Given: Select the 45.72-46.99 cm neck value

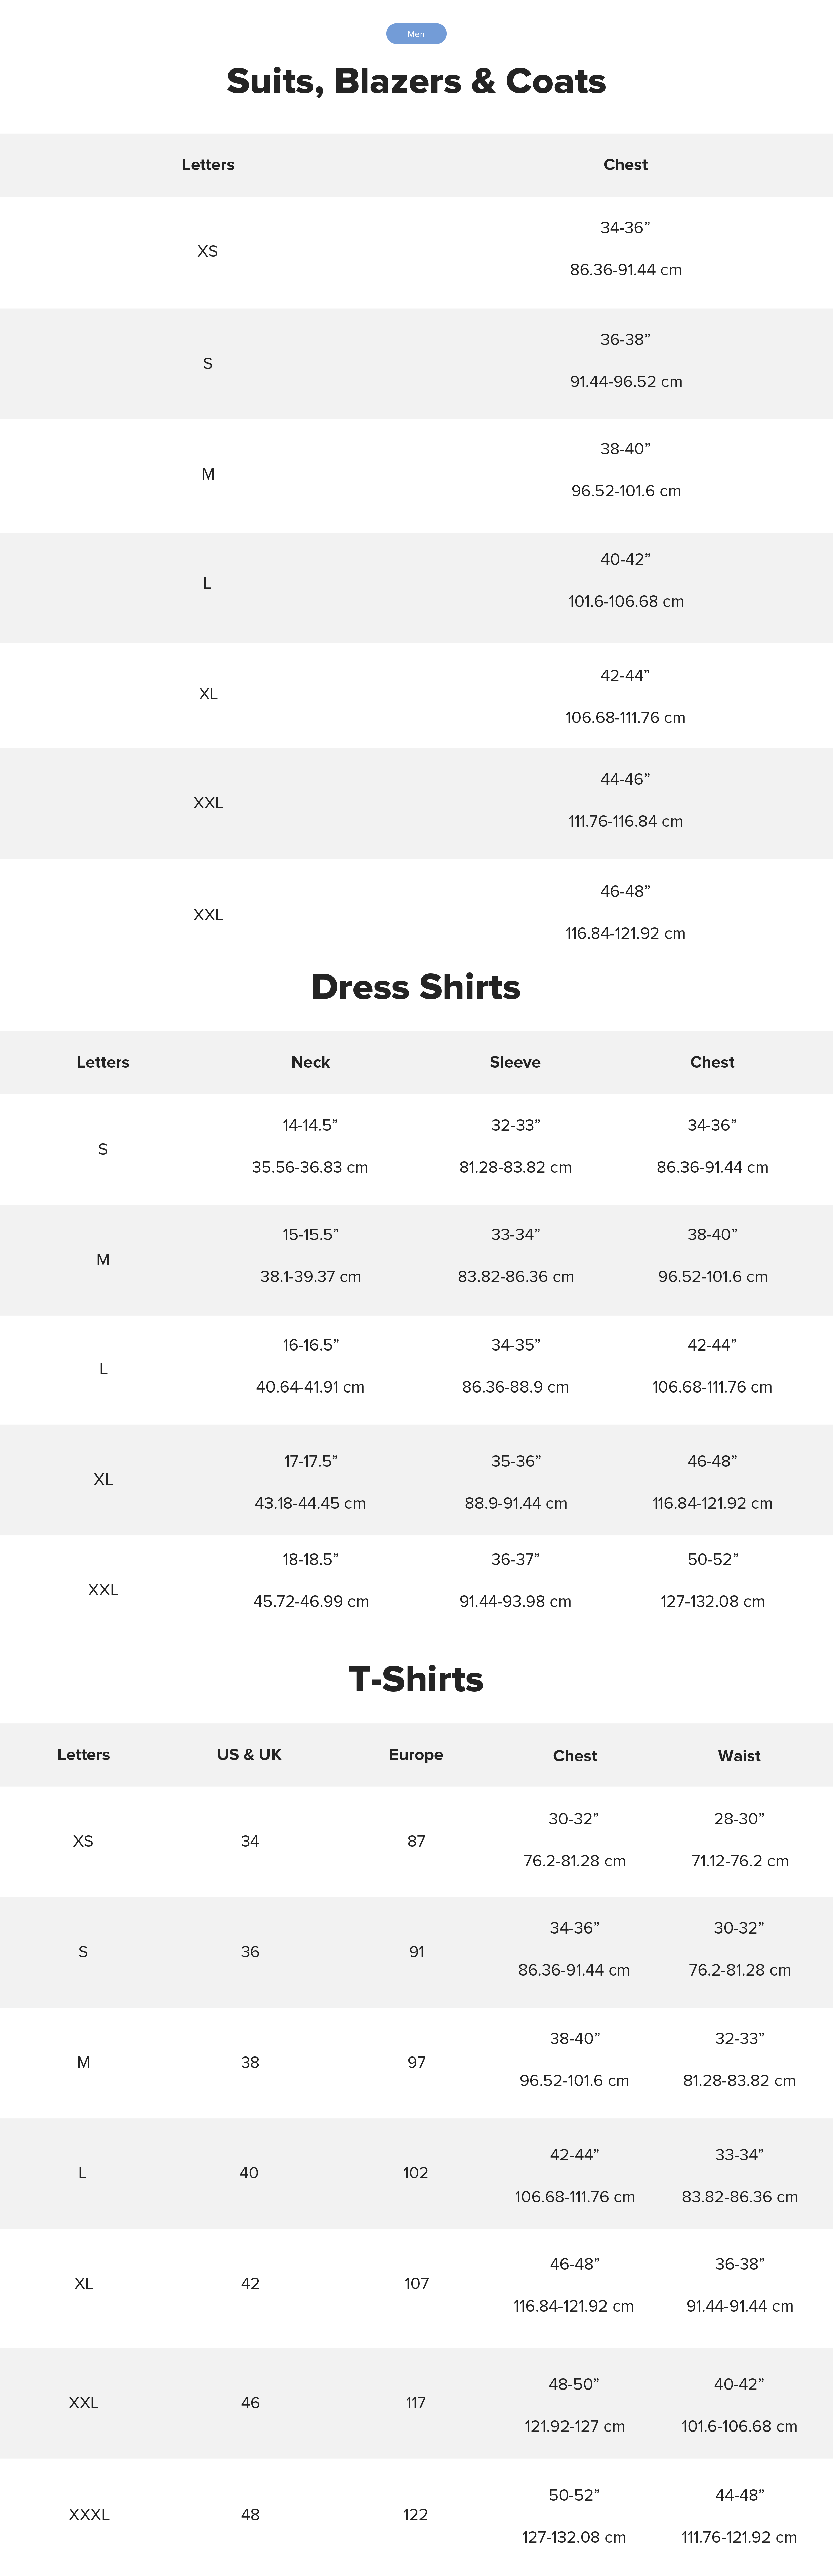Looking at the screenshot, I should 311,1601.
